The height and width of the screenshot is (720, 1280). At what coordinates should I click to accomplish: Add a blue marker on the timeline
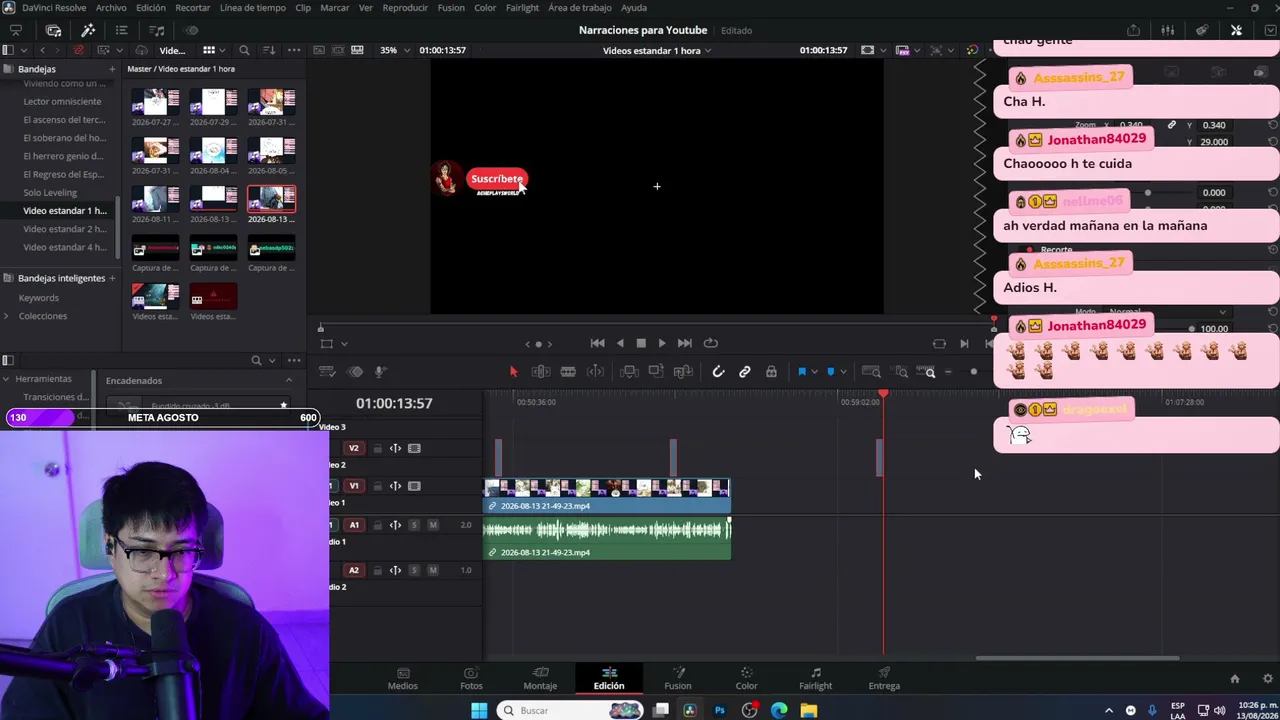click(x=830, y=372)
